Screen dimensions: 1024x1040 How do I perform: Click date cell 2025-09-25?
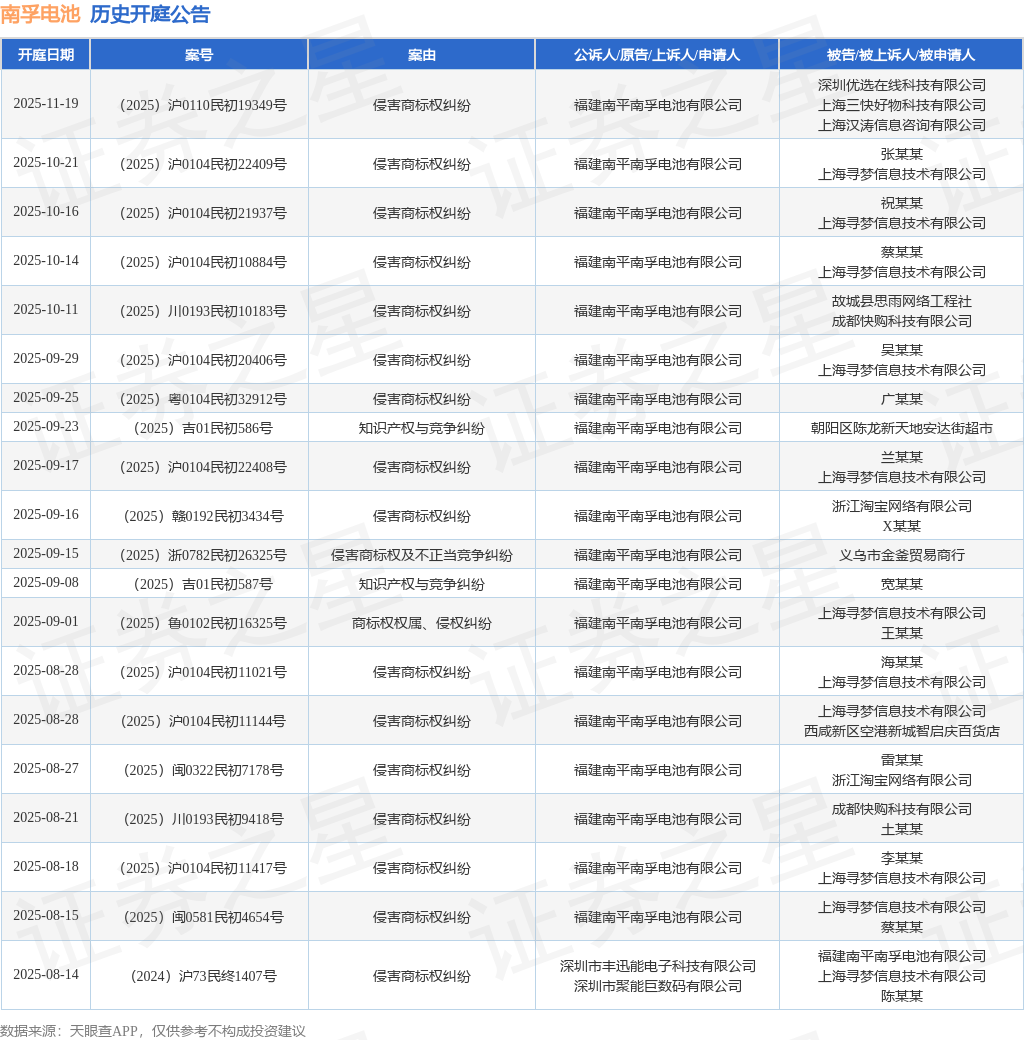46,397
